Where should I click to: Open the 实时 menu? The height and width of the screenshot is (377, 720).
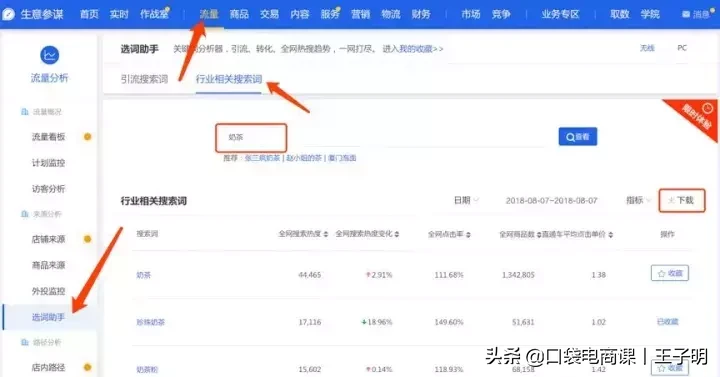point(119,14)
